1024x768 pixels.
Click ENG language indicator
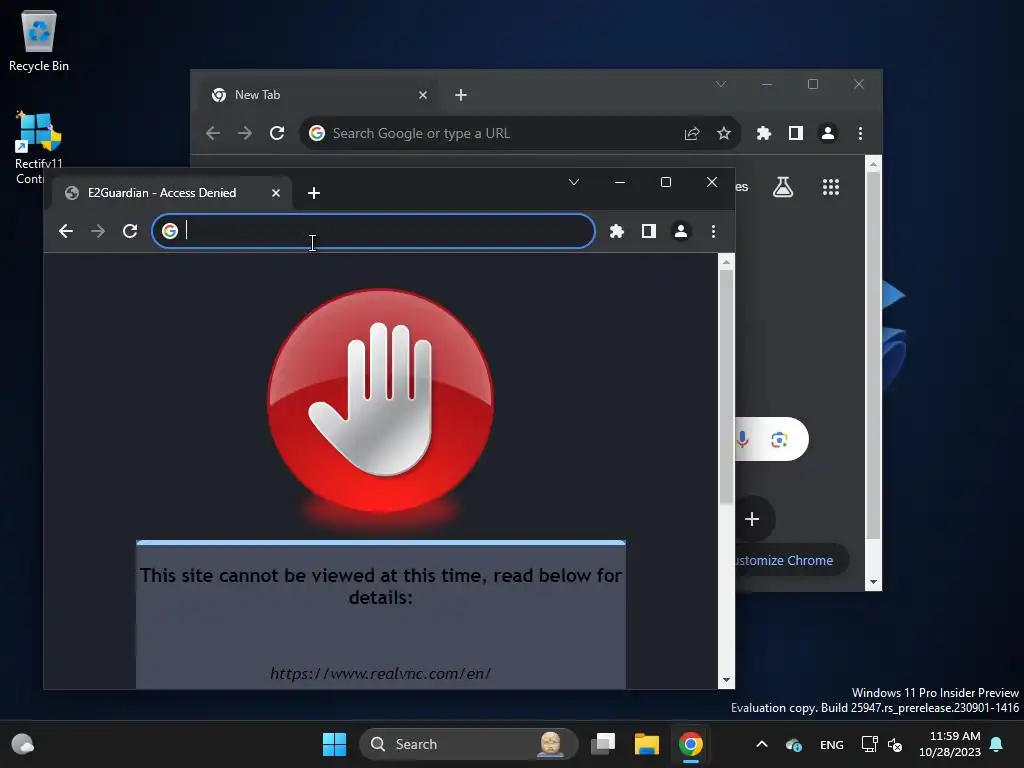(x=831, y=744)
